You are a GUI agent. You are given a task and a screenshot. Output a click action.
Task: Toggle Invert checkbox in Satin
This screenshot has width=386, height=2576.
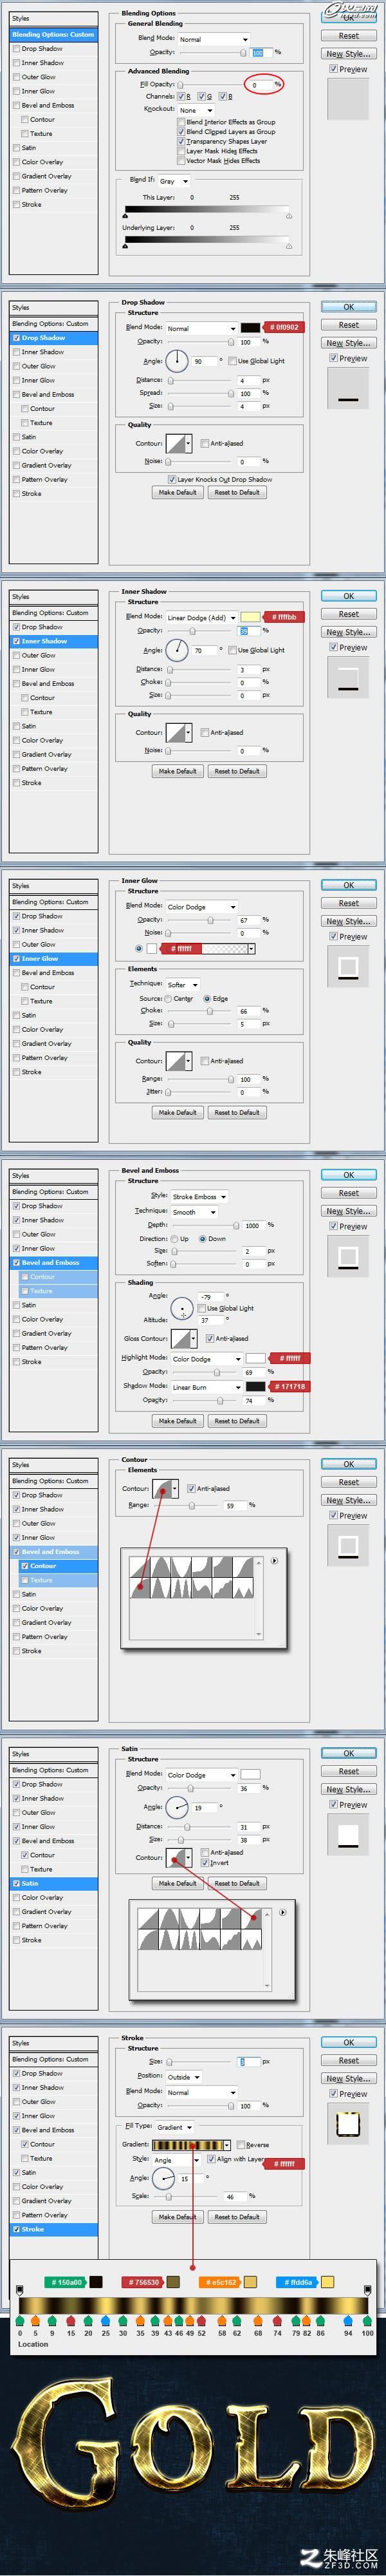[x=204, y=1862]
